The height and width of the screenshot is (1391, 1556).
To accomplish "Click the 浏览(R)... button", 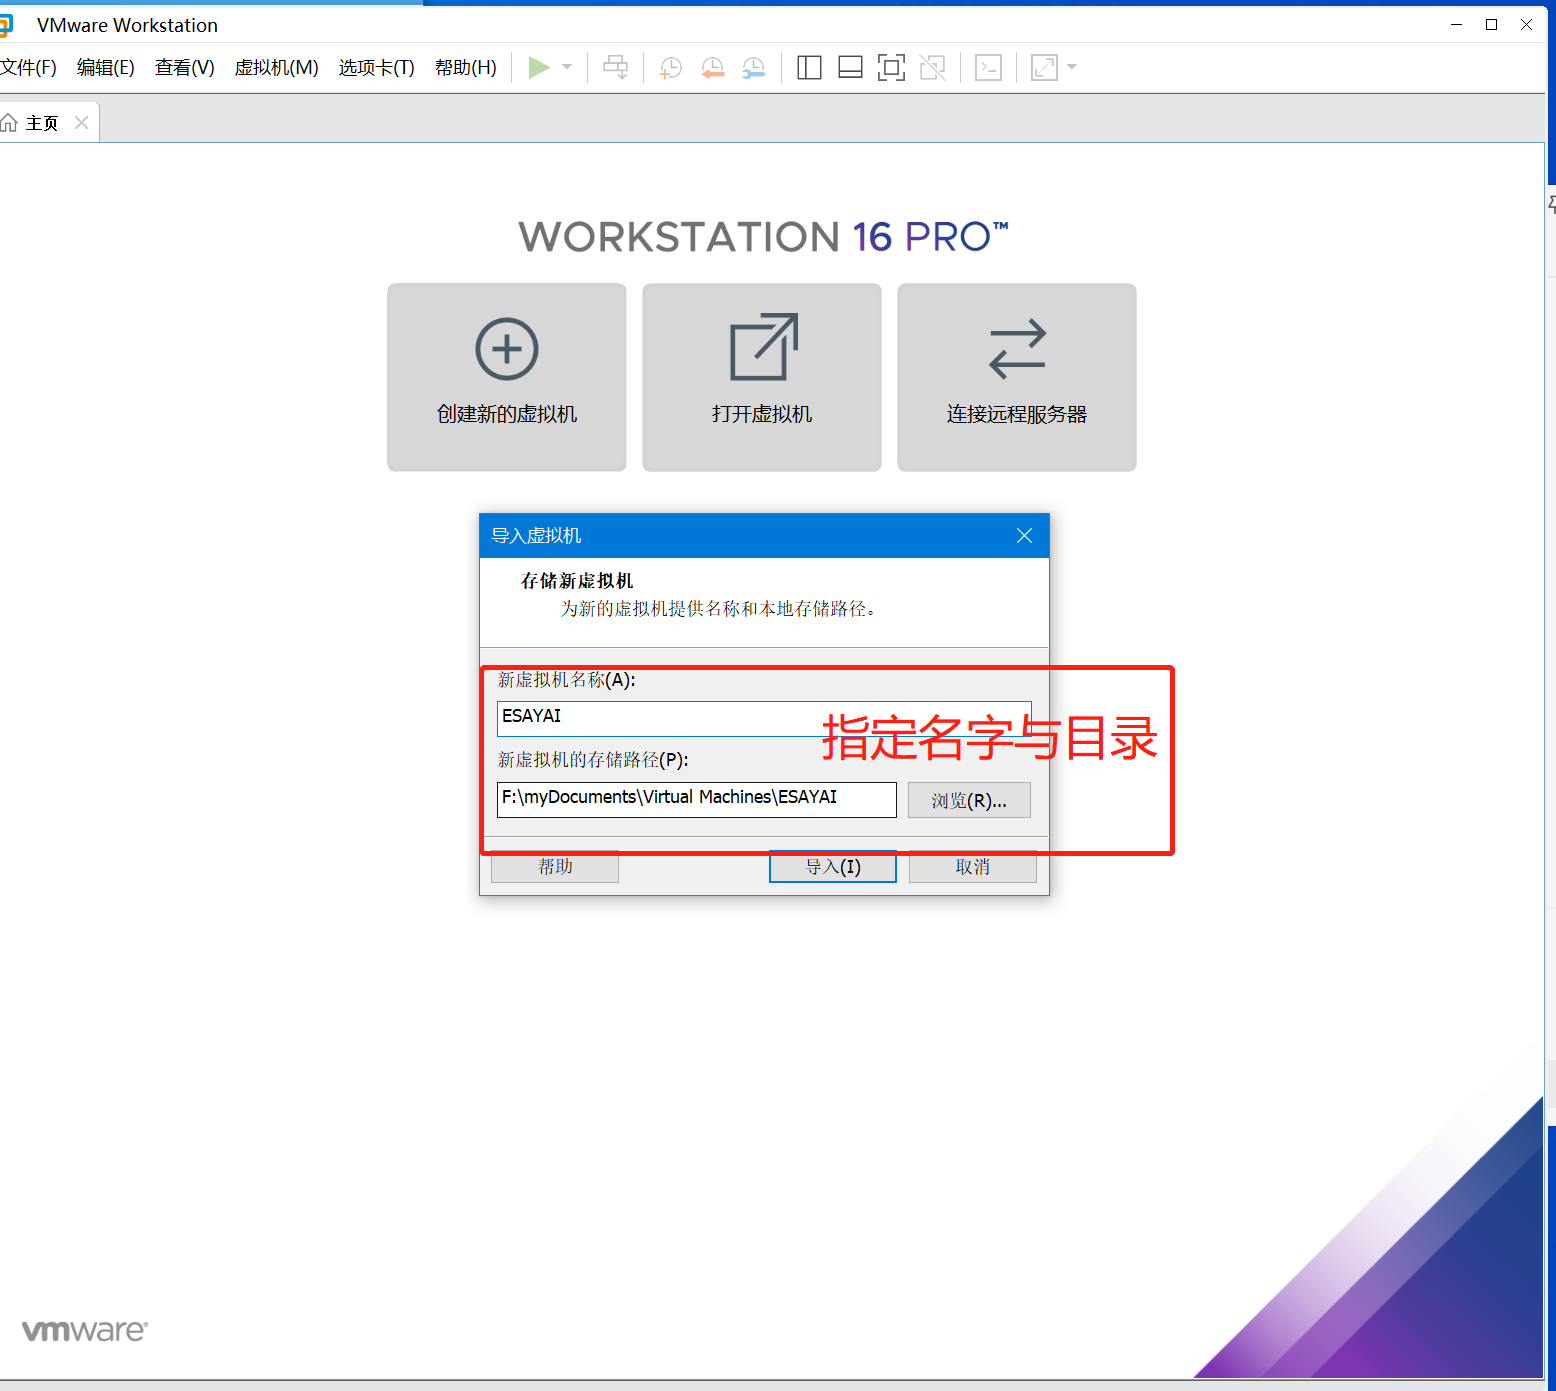I will [968, 800].
